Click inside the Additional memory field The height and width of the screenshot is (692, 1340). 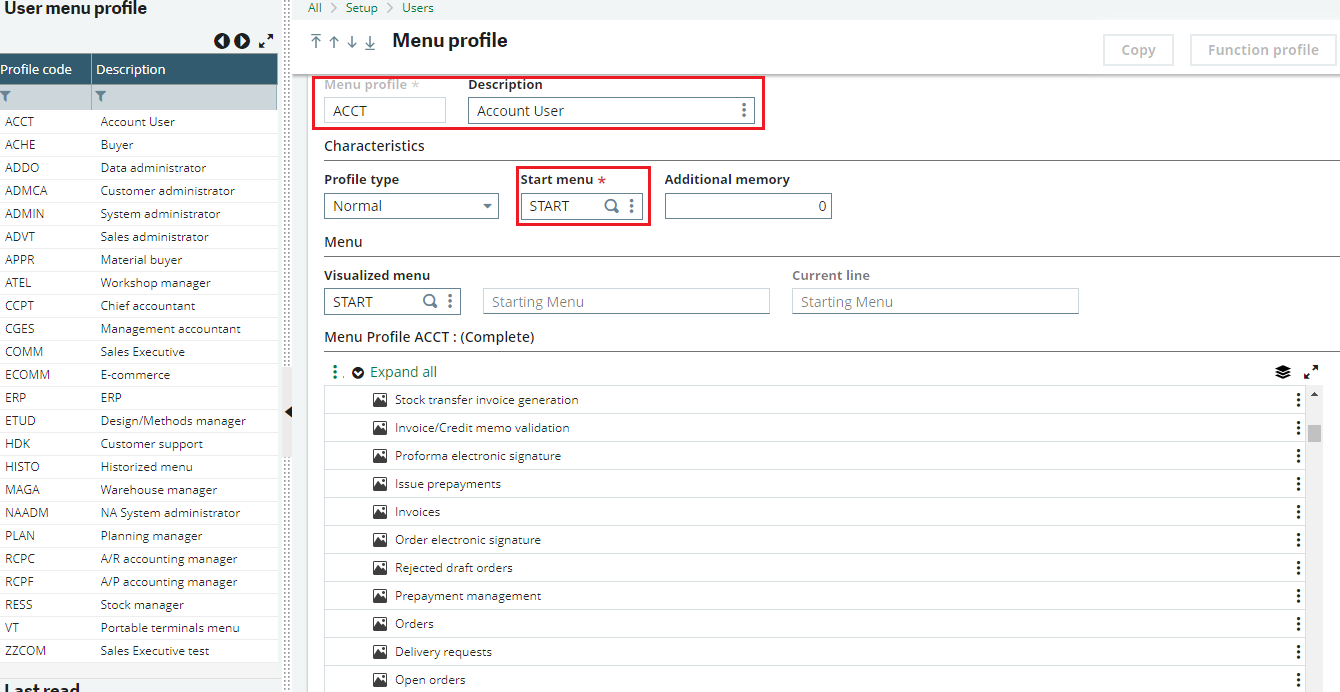748,206
